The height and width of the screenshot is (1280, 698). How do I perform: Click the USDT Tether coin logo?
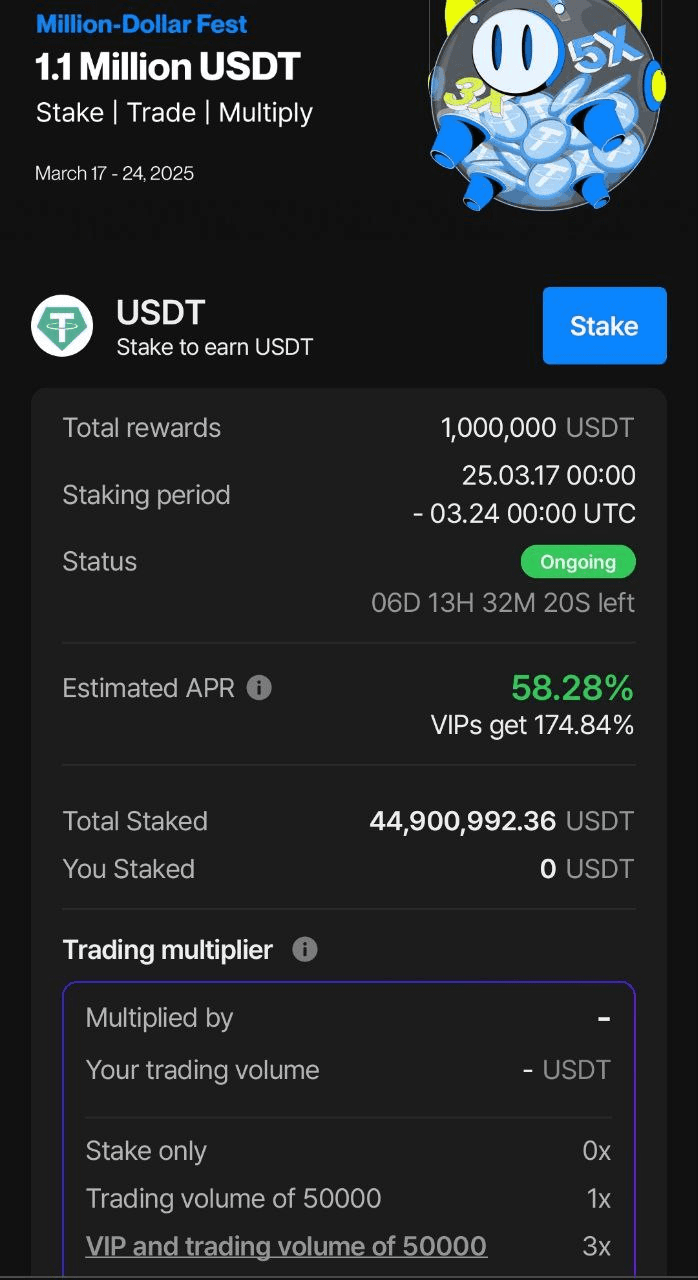click(x=62, y=326)
